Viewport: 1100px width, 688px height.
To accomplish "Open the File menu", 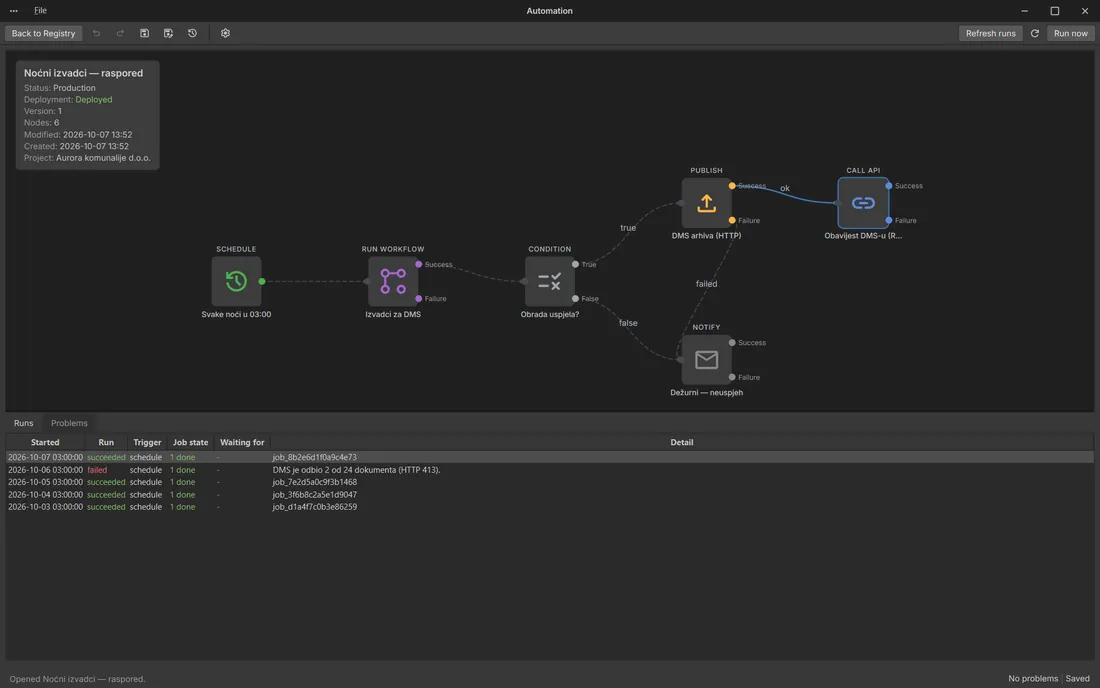I will tap(41, 11).
